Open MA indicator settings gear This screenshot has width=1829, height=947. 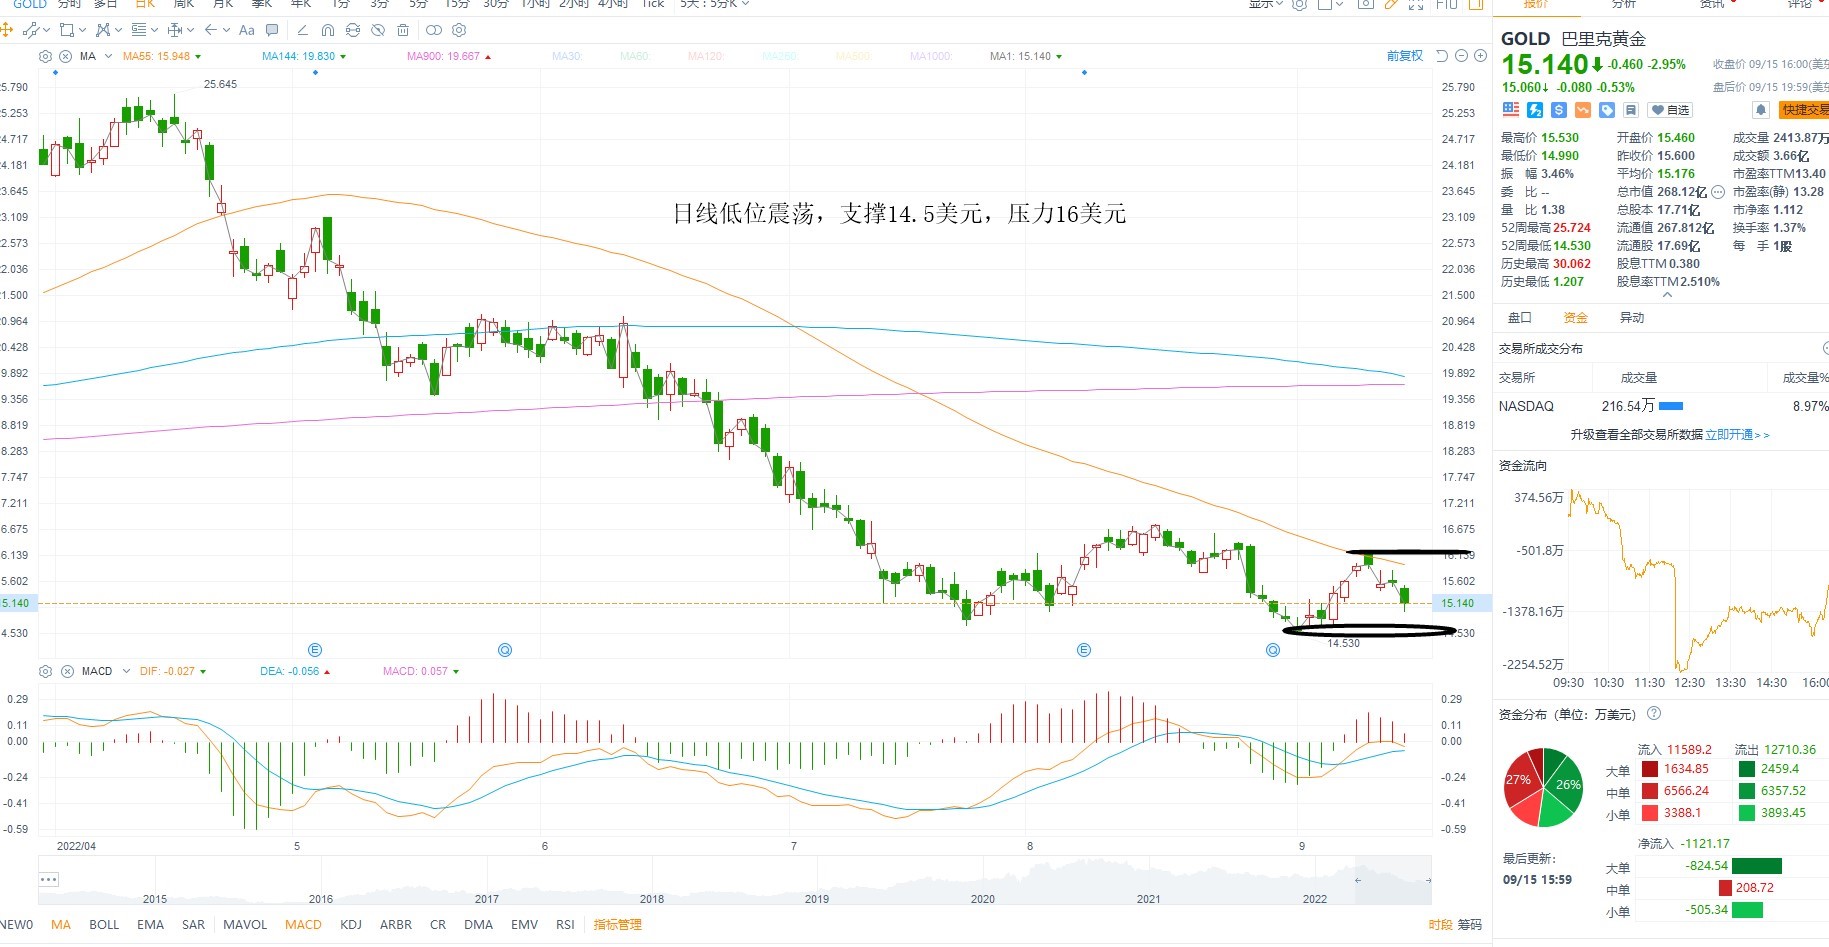(45, 56)
